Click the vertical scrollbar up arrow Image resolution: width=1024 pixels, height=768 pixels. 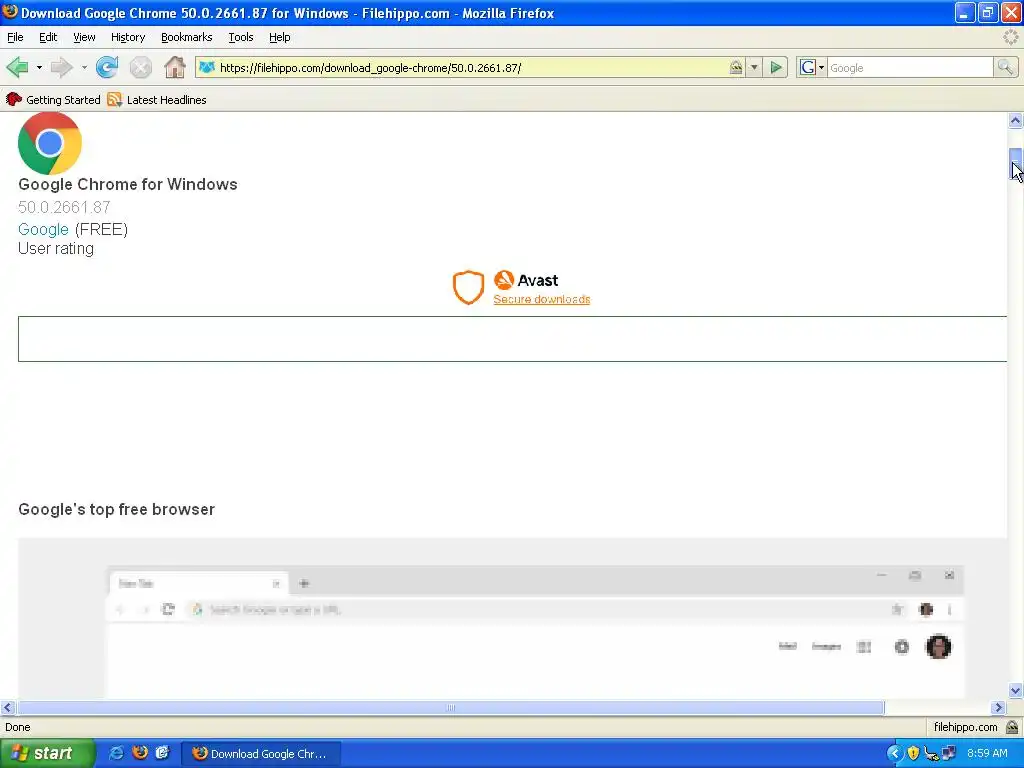[x=1015, y=120]
